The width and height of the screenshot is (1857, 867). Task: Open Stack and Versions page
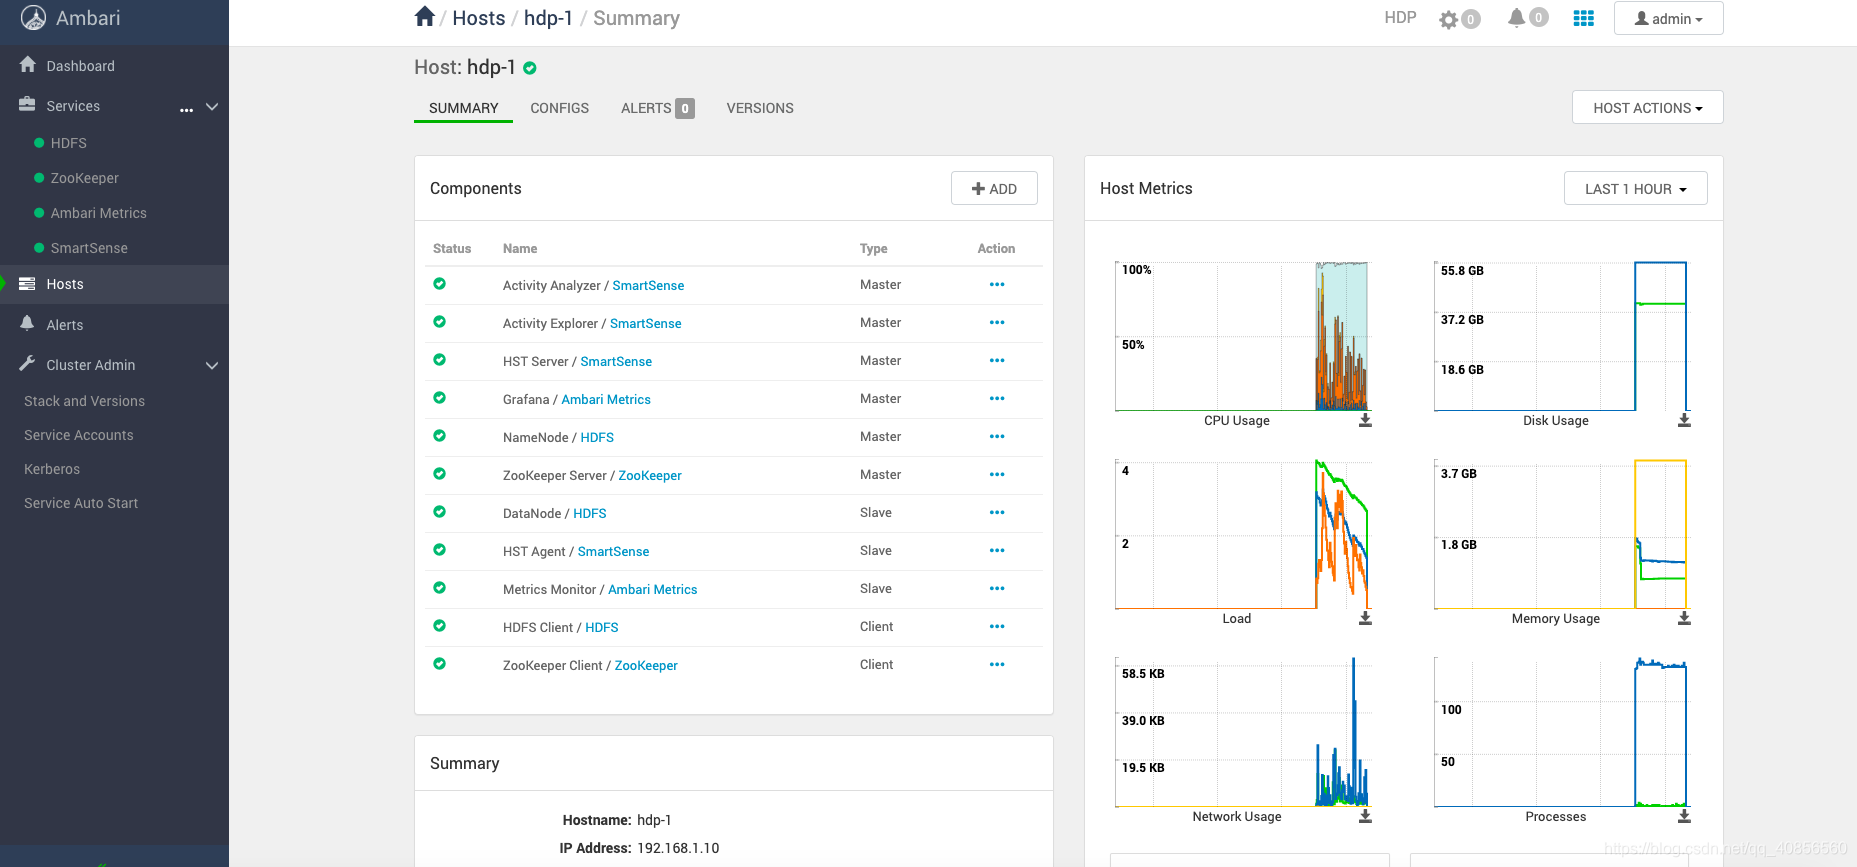84,401
